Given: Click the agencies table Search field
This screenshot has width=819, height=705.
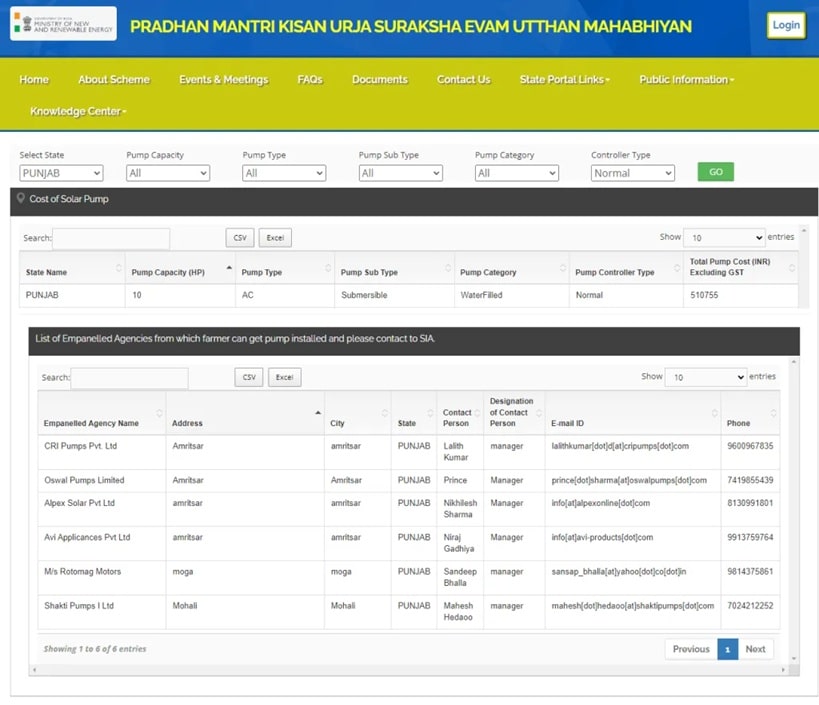Looking at the screenshot, I should pyautogui.click(x=130, y=378).
